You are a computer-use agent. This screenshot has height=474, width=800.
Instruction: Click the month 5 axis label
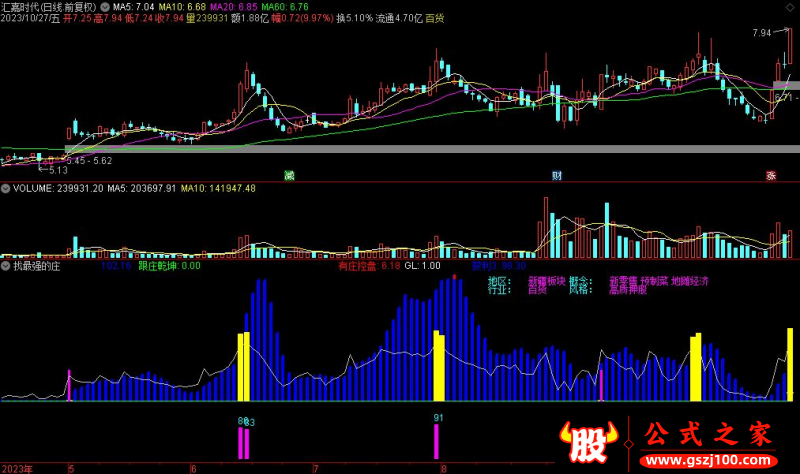71,469
